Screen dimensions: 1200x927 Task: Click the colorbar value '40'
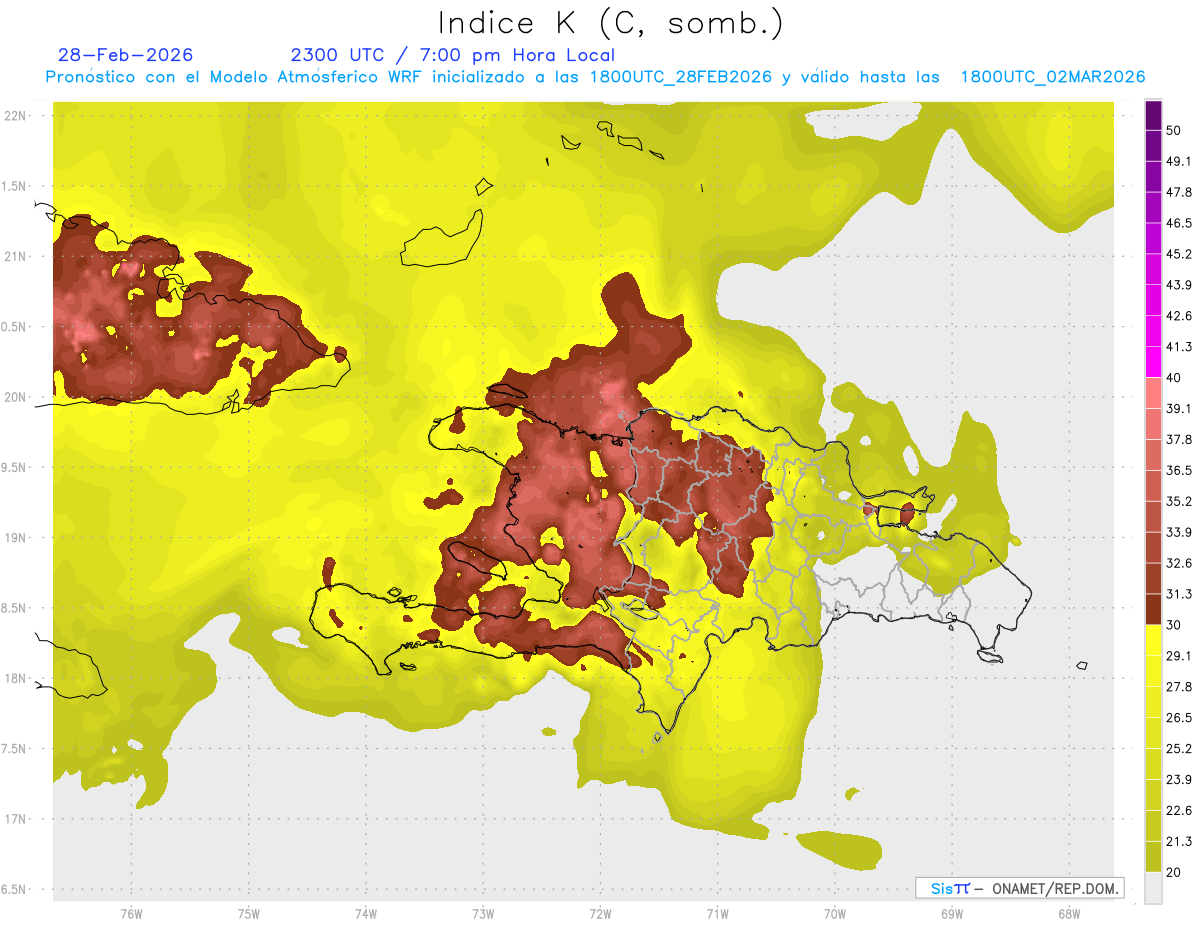1175,378
